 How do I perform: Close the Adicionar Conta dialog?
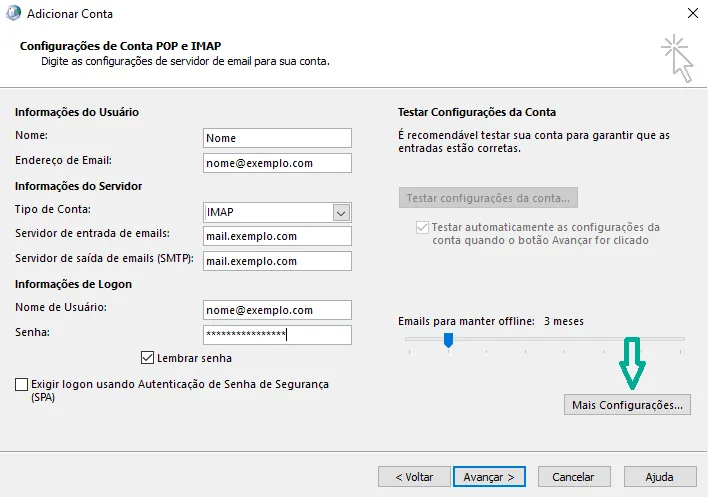click(x=693, y=13)
